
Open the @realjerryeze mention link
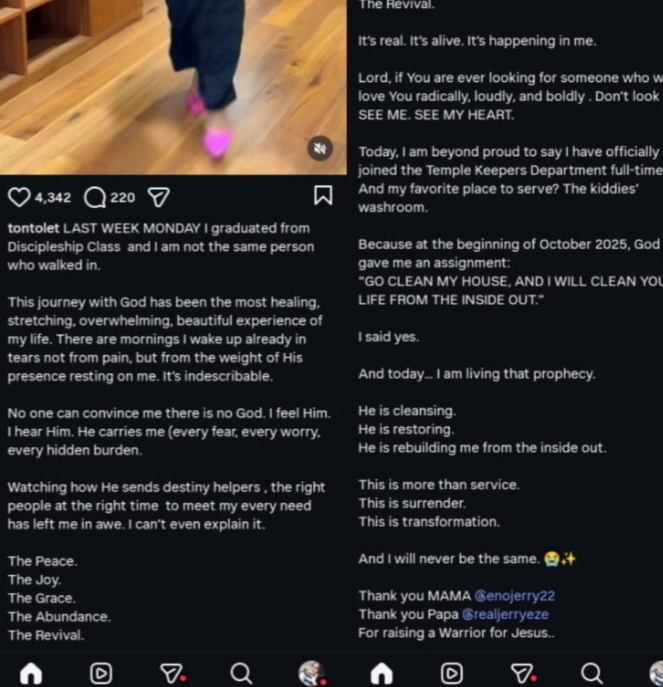tap(505, 614)
